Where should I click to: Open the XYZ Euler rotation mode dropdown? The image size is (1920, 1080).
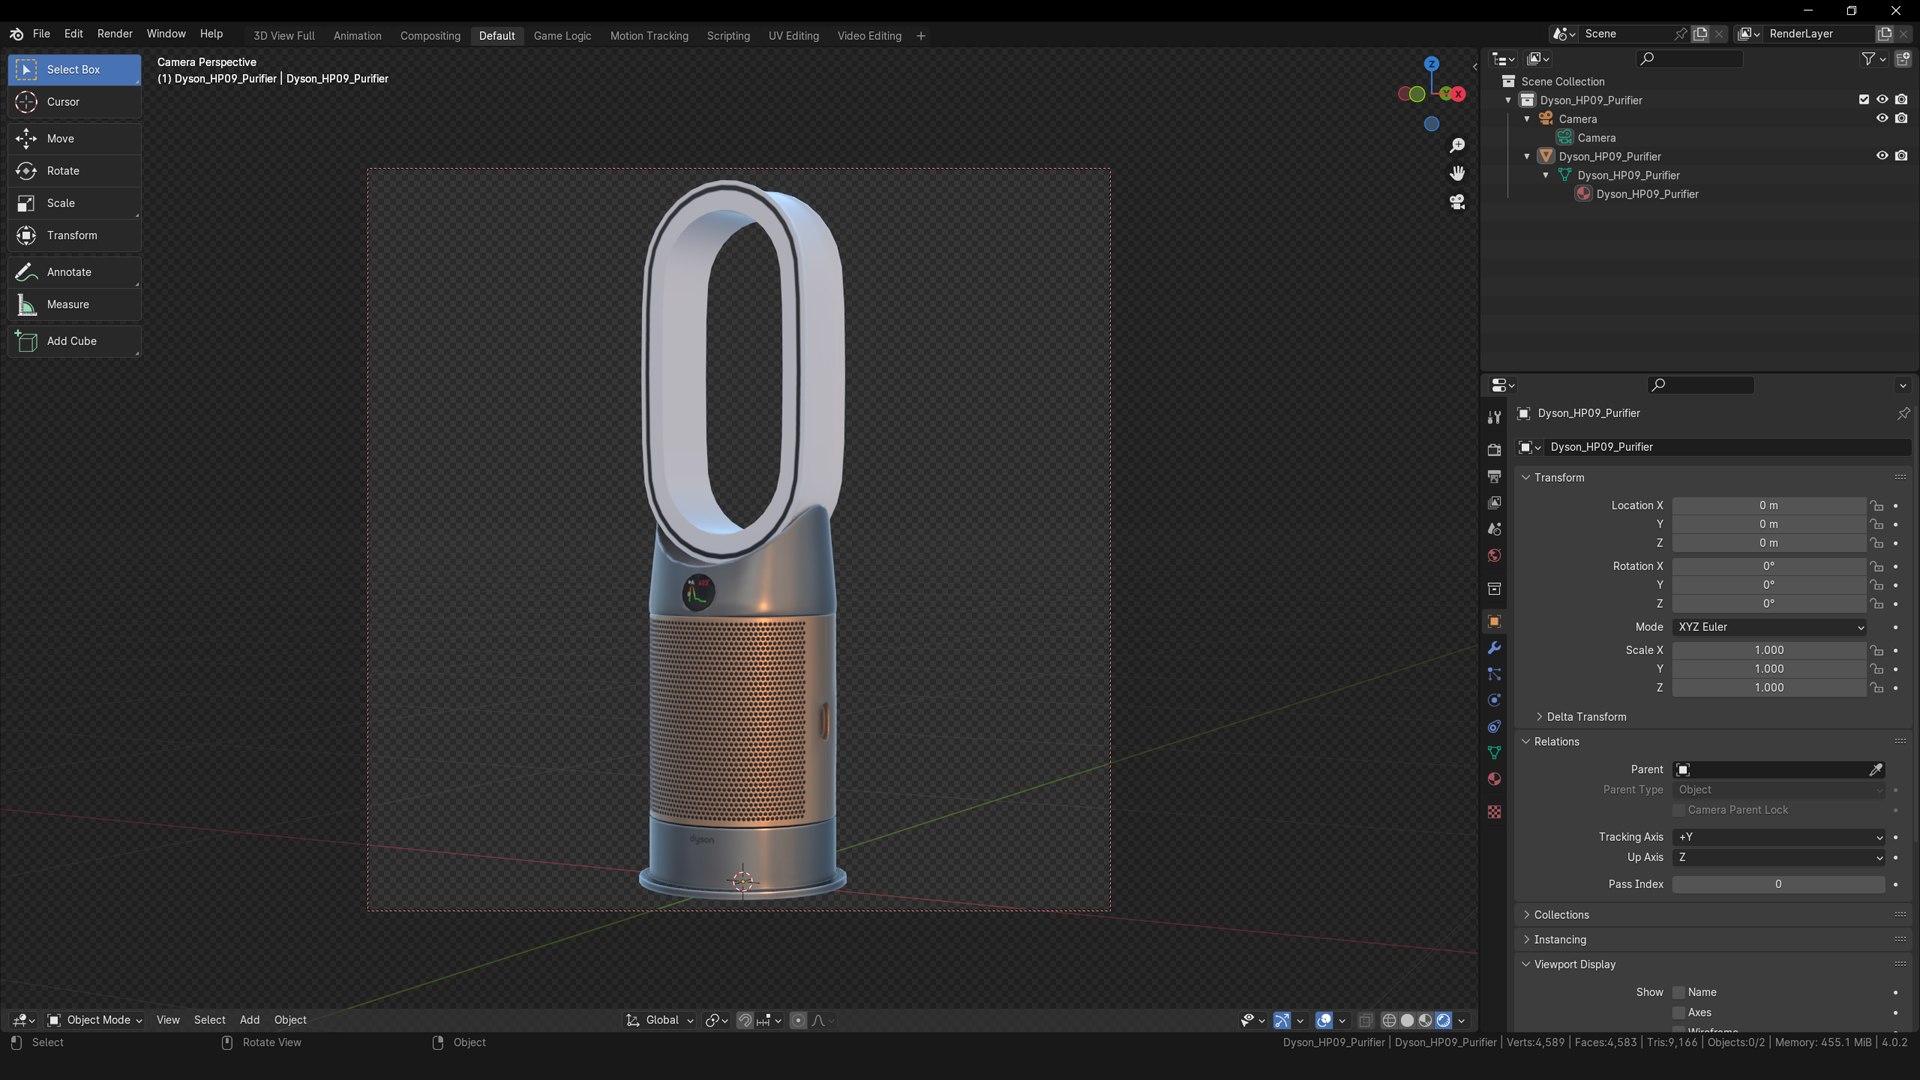[x=1770, y=627]
